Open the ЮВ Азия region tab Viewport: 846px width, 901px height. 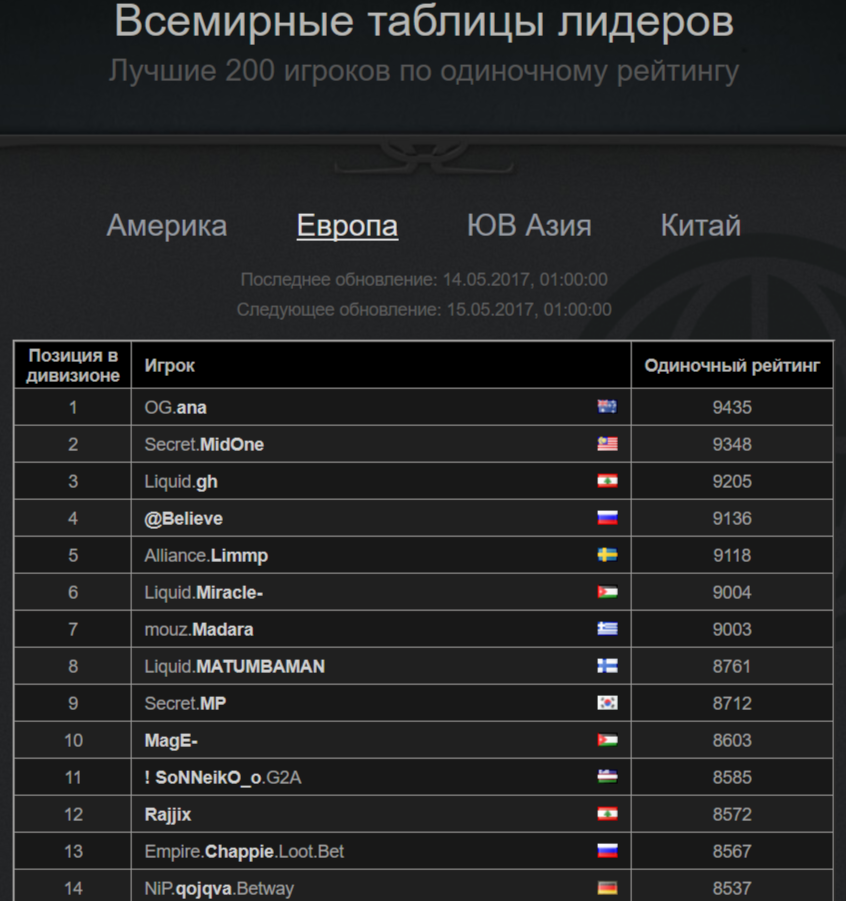click(529, 225)
